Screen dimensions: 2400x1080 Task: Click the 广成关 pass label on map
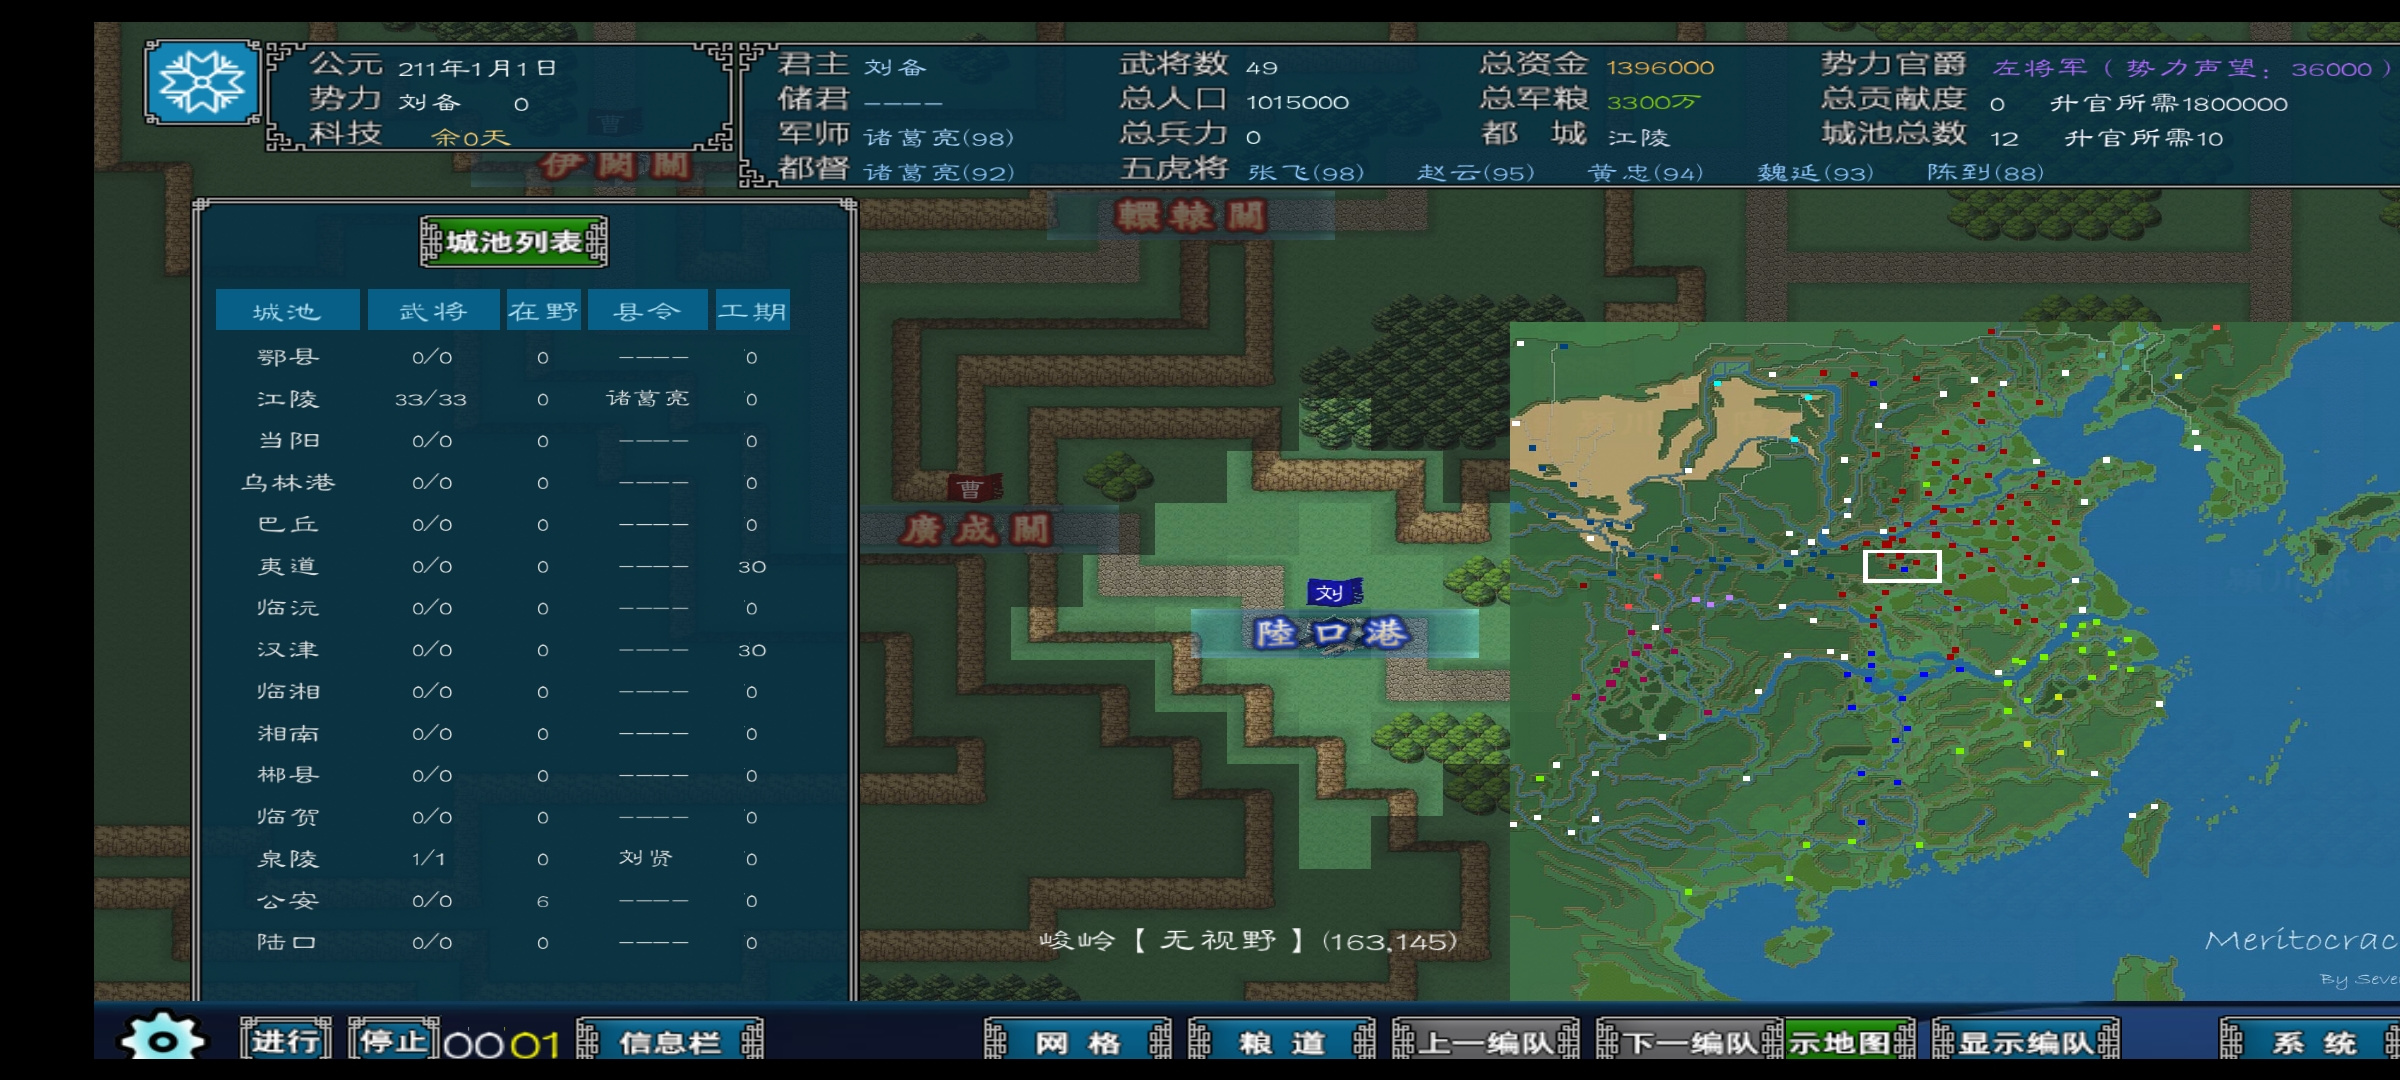click(976, 528)
